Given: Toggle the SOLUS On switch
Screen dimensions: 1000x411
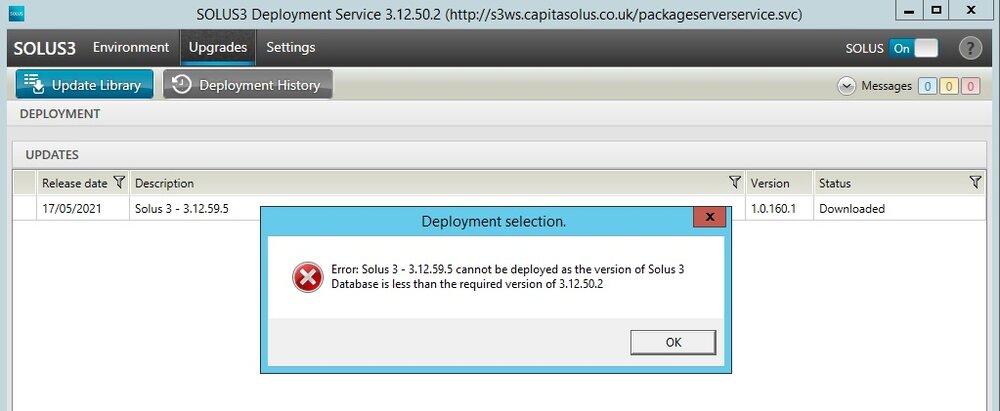Looking at the screenshot, I should [x=914, y=49].
